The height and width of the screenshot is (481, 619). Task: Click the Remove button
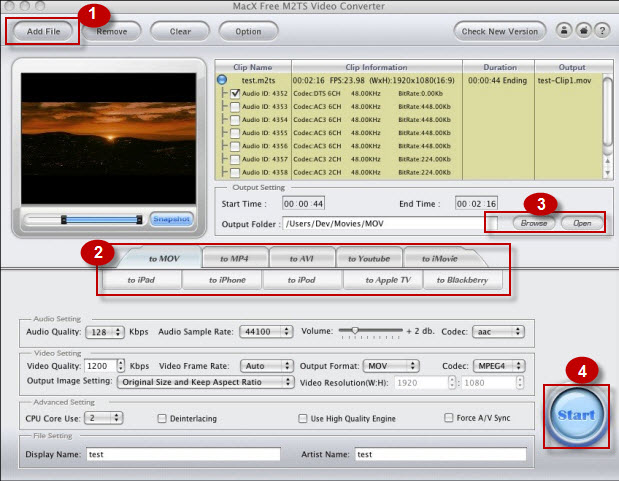(x=112, y=31)
